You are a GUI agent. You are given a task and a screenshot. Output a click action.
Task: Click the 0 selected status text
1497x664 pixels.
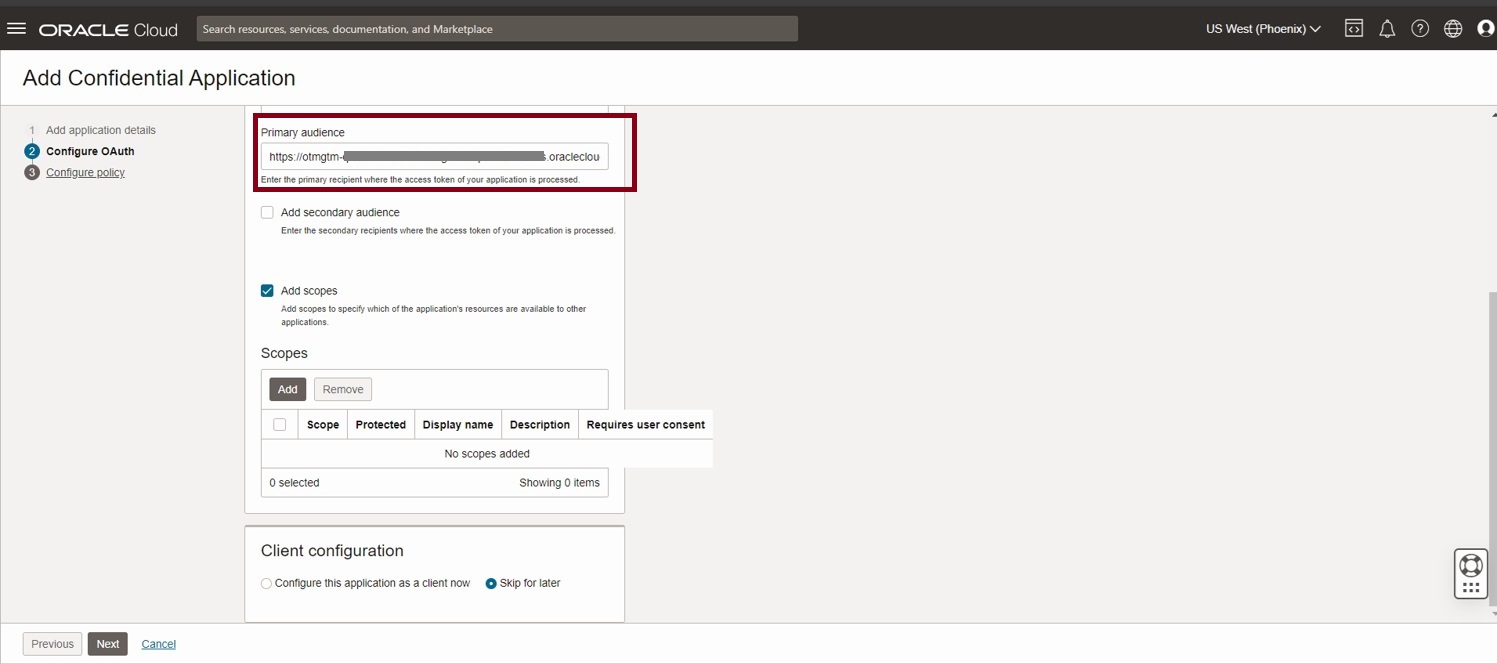point(294,483)
